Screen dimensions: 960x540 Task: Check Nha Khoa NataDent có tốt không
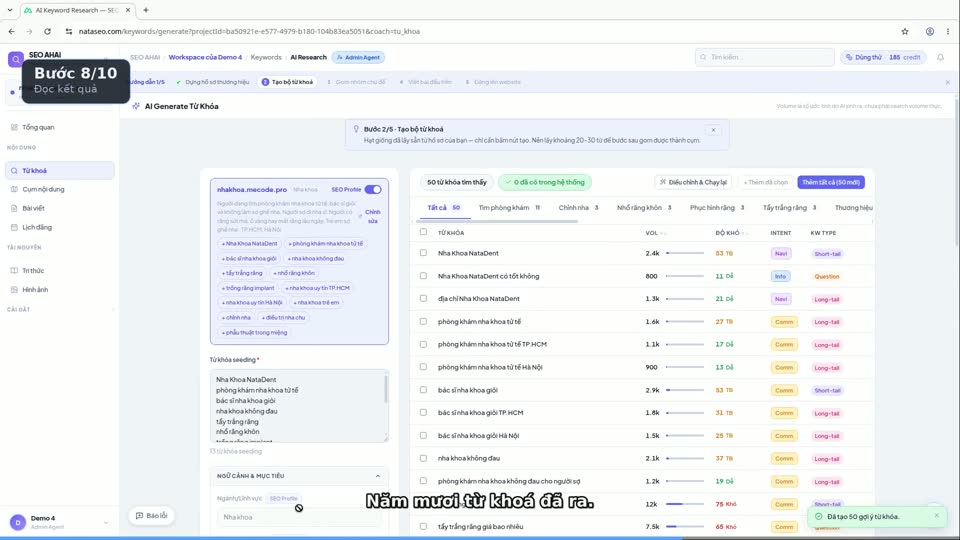click(423, 276)
